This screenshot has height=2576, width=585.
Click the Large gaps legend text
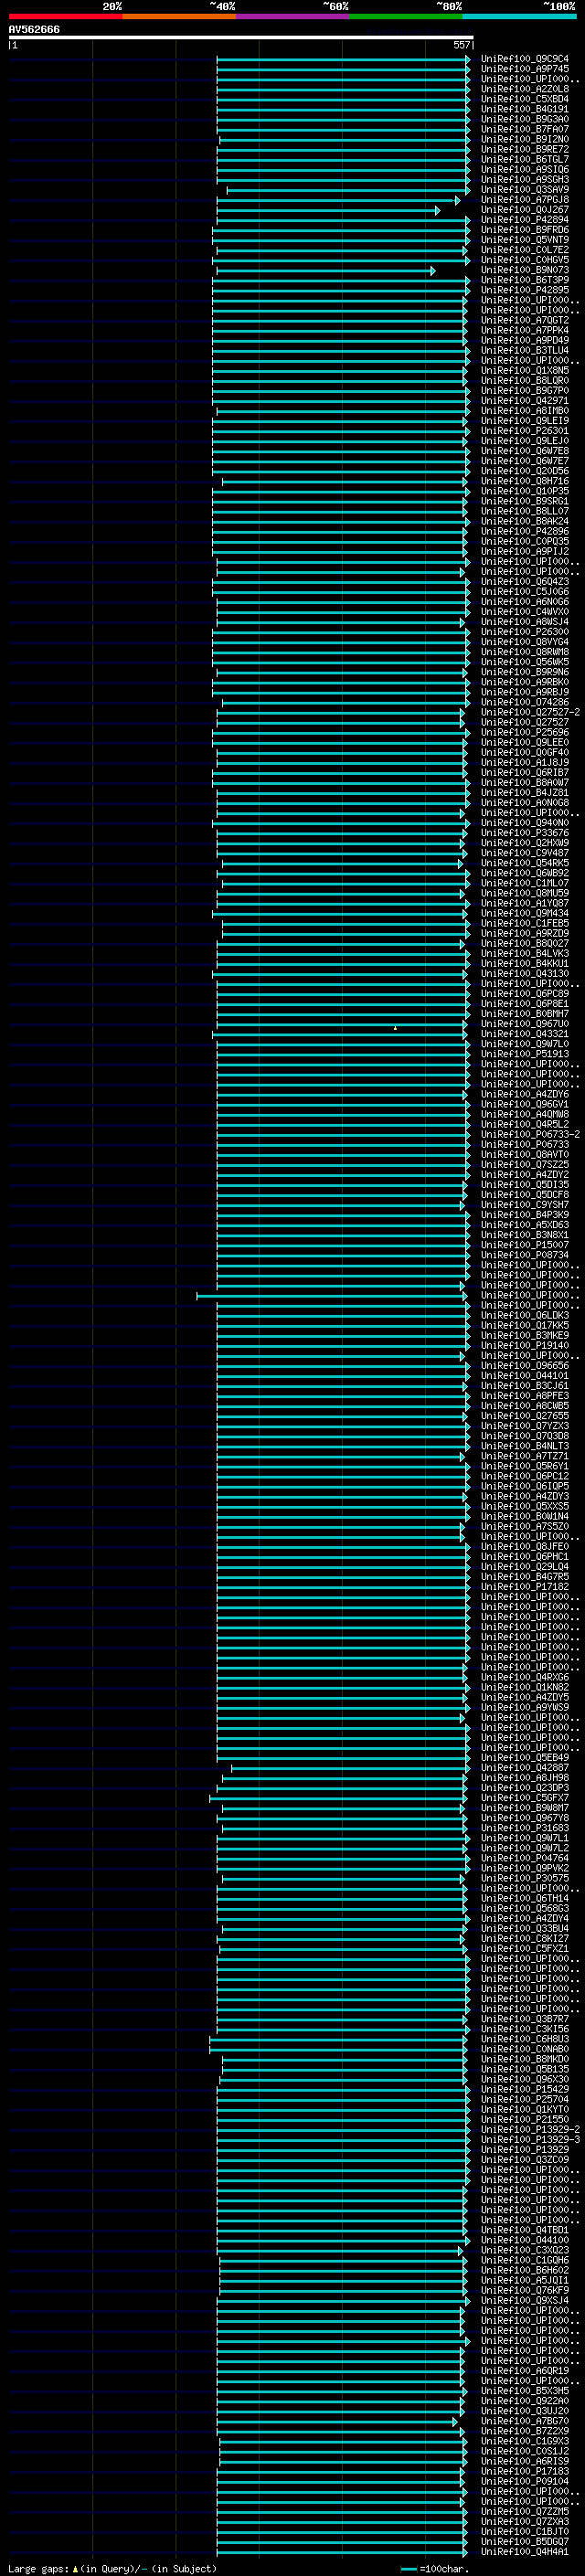click(x=112, y=2569)
